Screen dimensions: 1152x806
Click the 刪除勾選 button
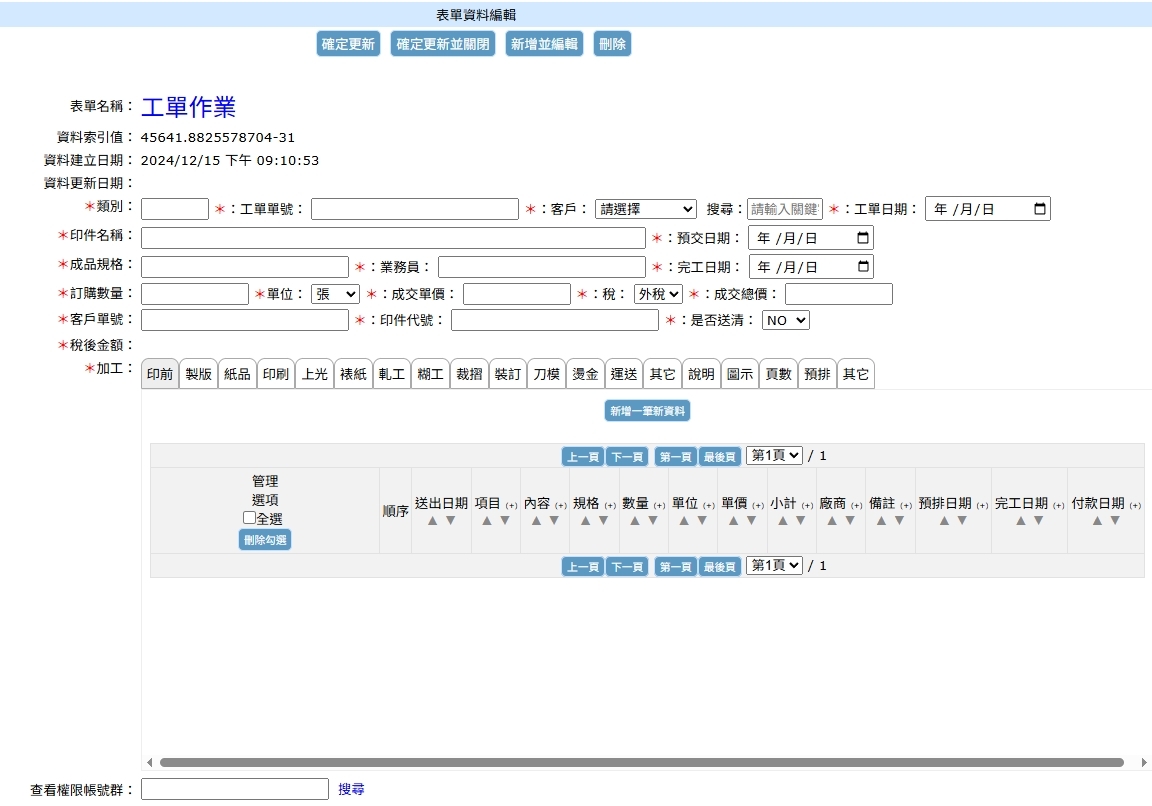click(x=264, y=540)
